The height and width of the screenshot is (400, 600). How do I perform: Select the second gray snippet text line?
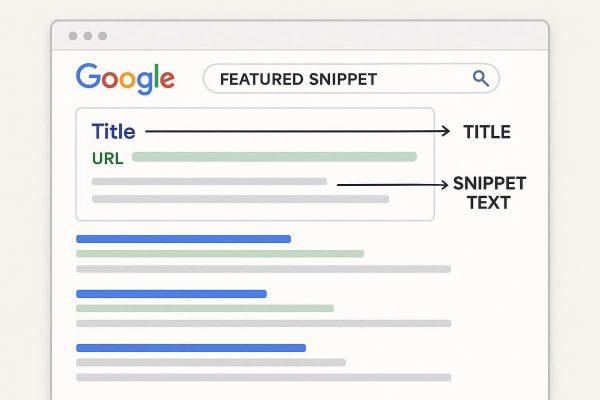coord(240,199)
